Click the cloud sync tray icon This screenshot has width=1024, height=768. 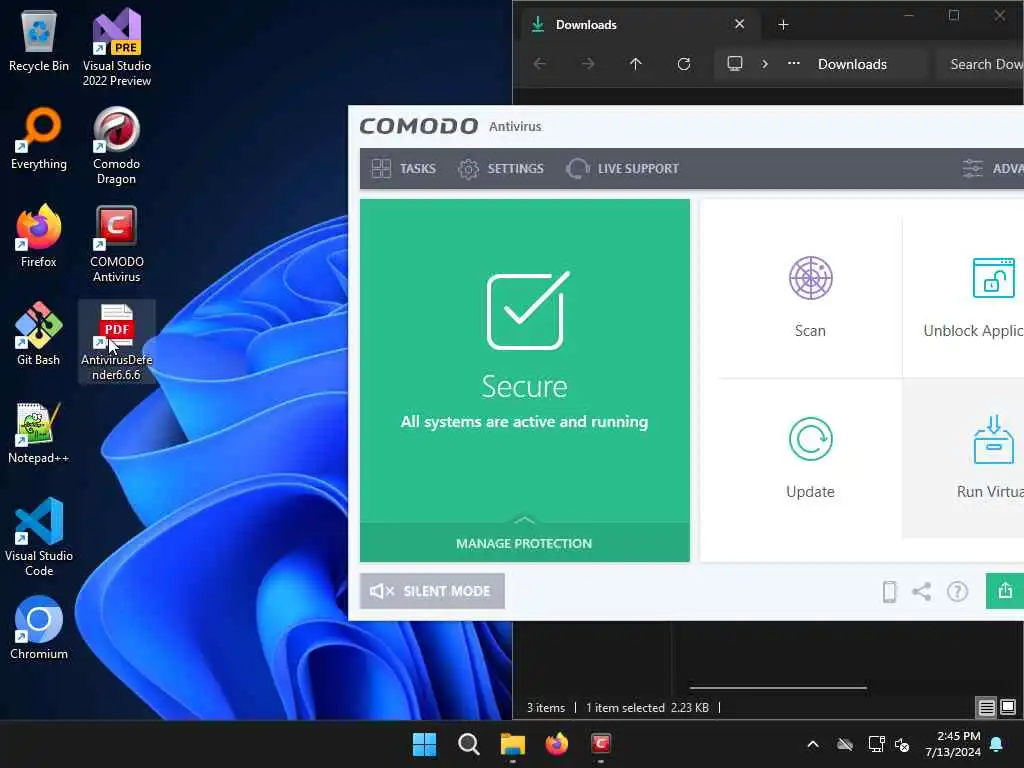(844, 744)
